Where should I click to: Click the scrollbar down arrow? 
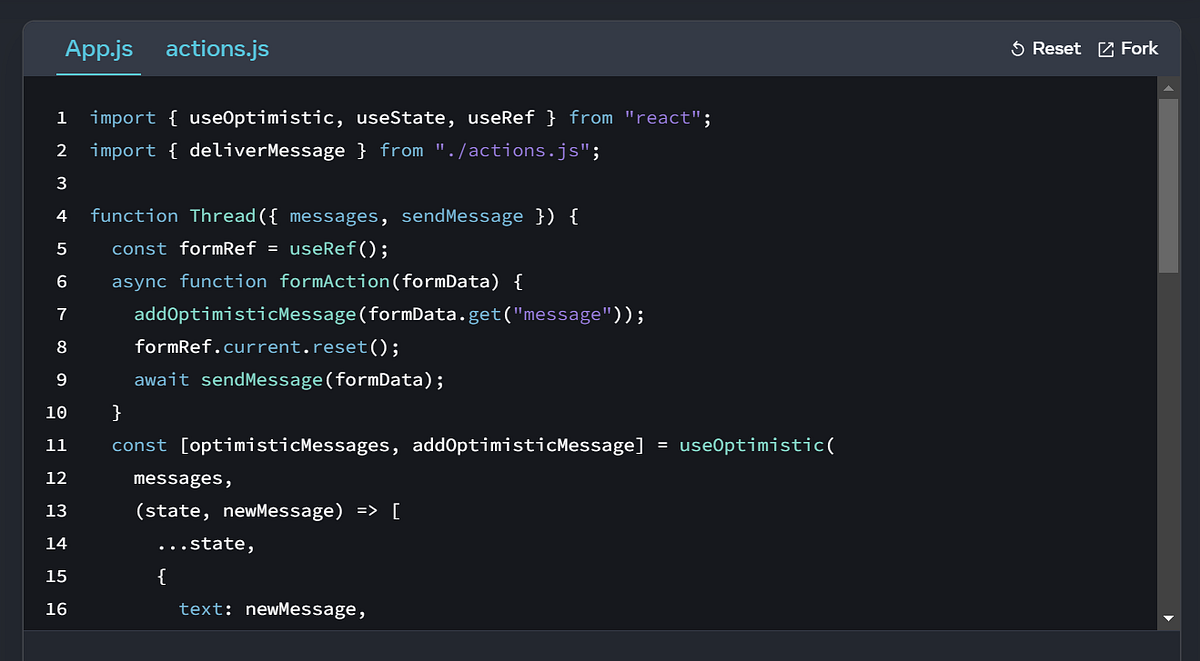click(1167, 617)
